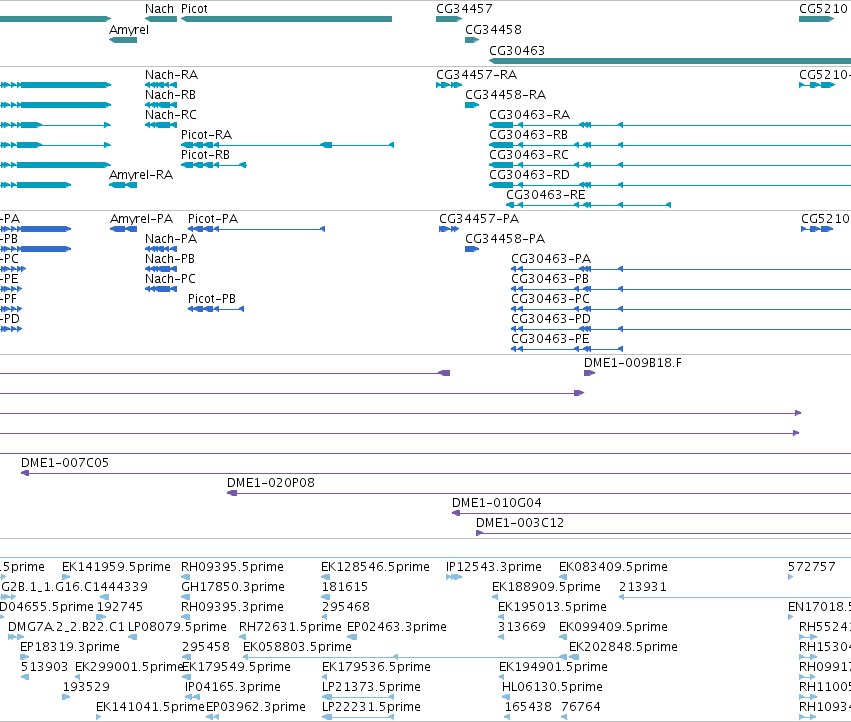
Task: Select the Amyrel gene label
Action: pyautogui.click(x=129, y=30)
